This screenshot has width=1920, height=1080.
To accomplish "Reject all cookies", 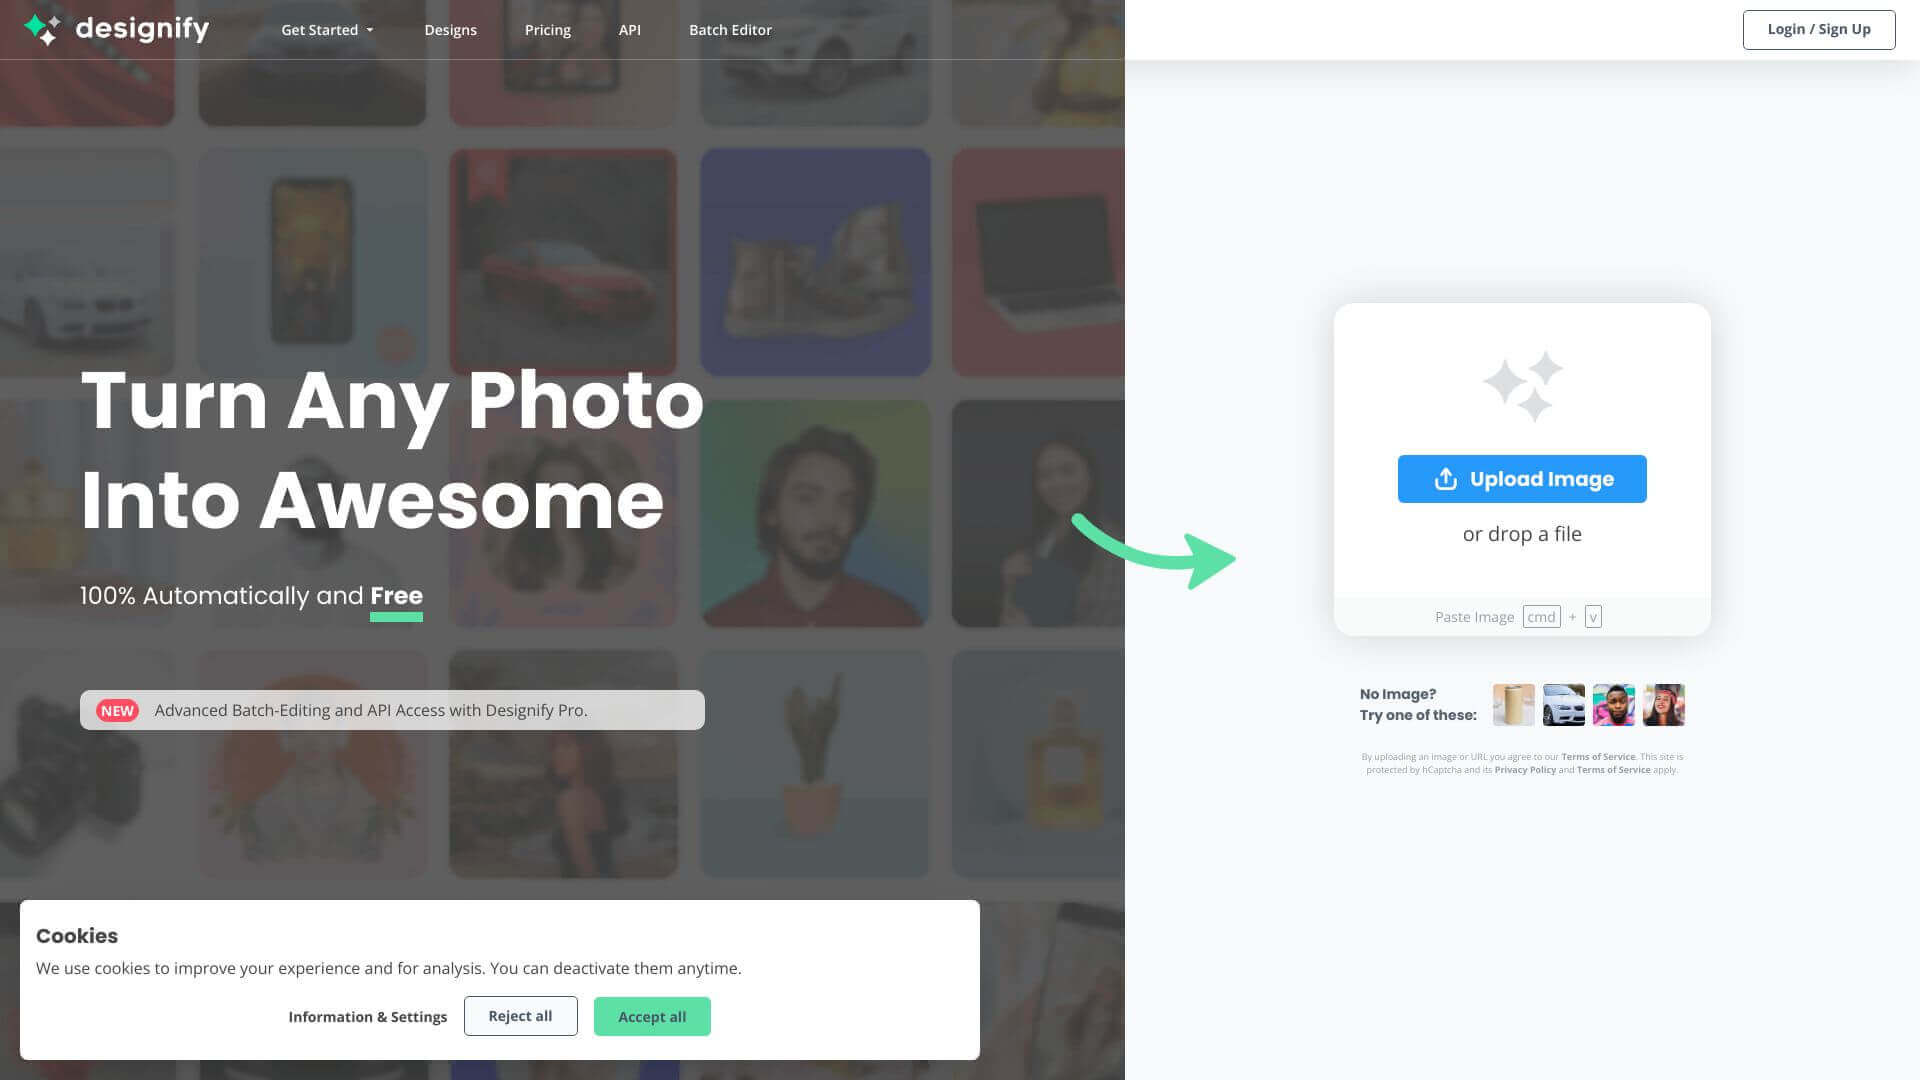I will pyautogui.click(x=520, y=1015).
